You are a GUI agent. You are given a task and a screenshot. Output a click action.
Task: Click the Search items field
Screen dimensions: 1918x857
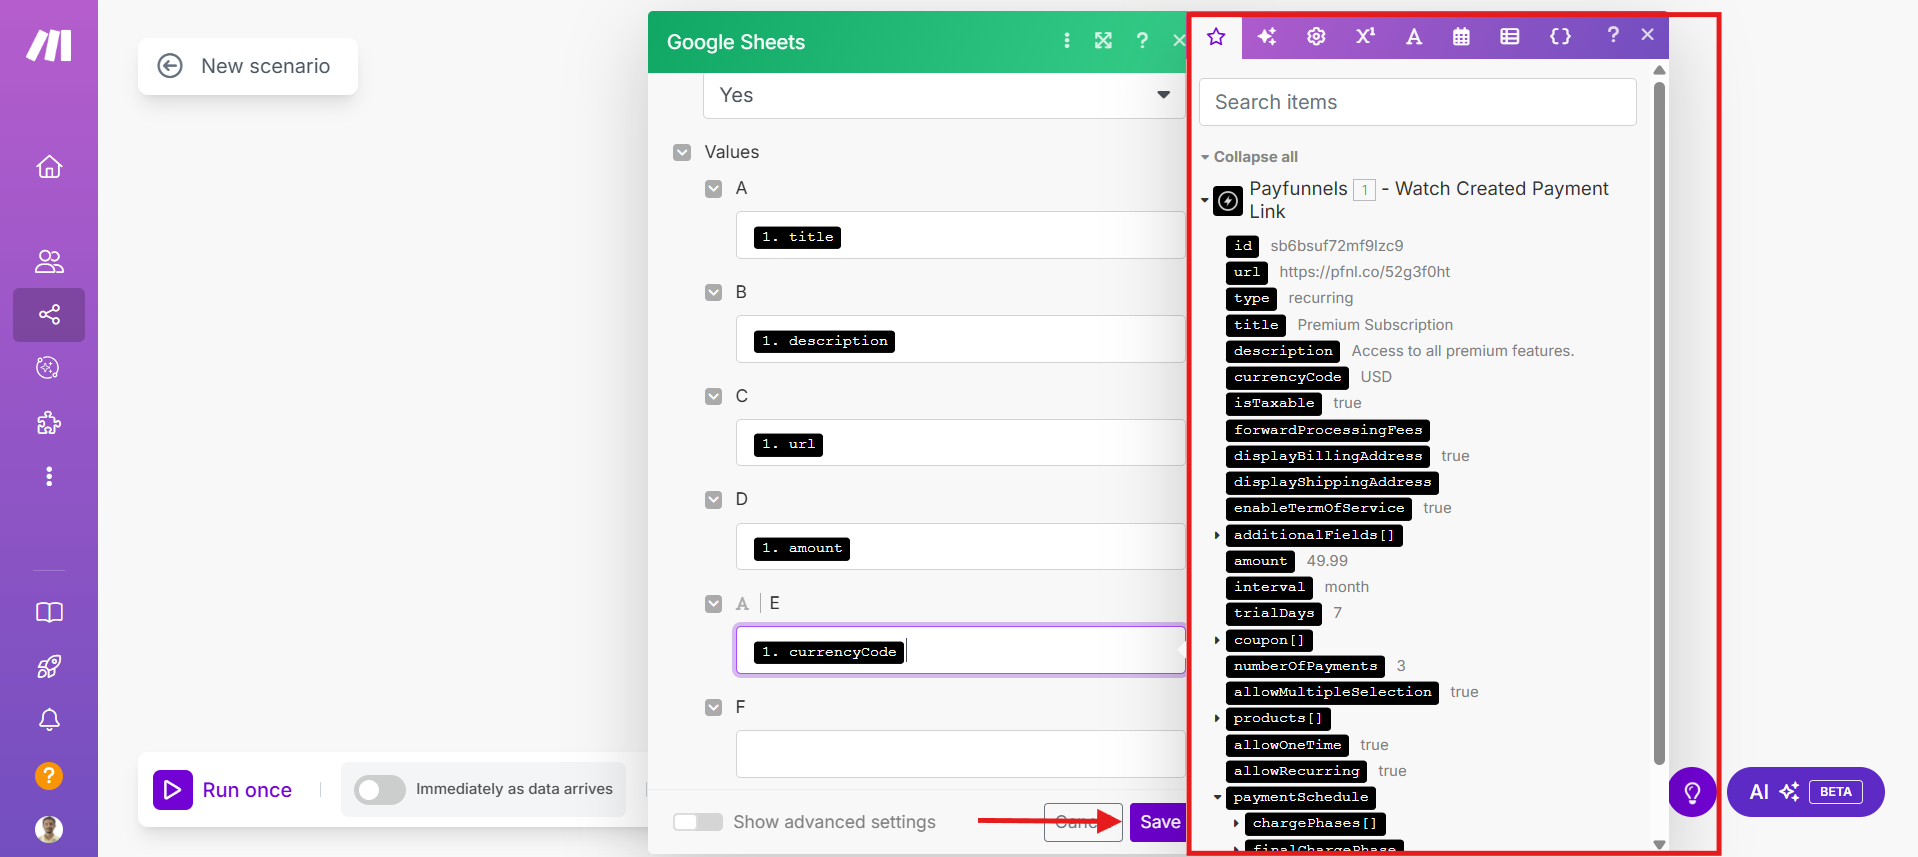[1417, 102]
